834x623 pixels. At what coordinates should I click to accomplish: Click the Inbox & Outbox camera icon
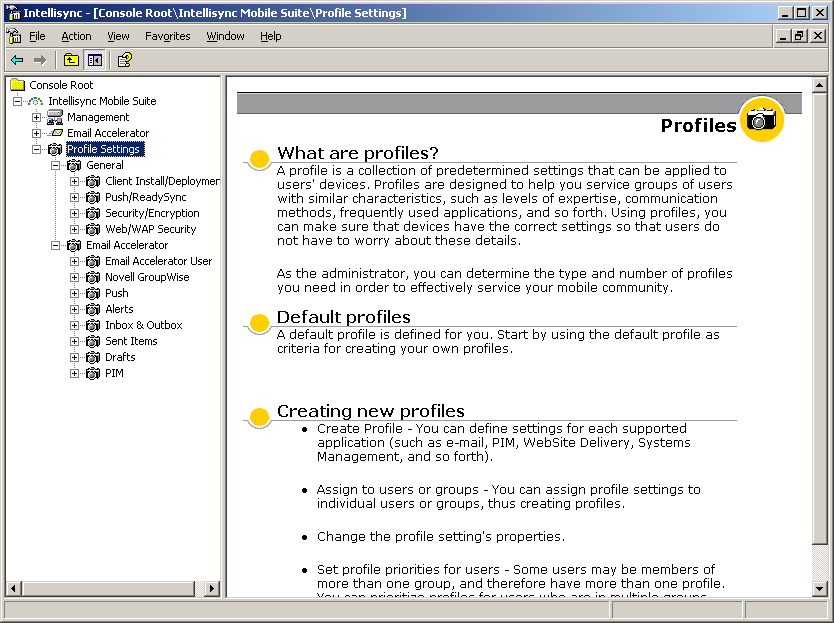pos(93,325)
